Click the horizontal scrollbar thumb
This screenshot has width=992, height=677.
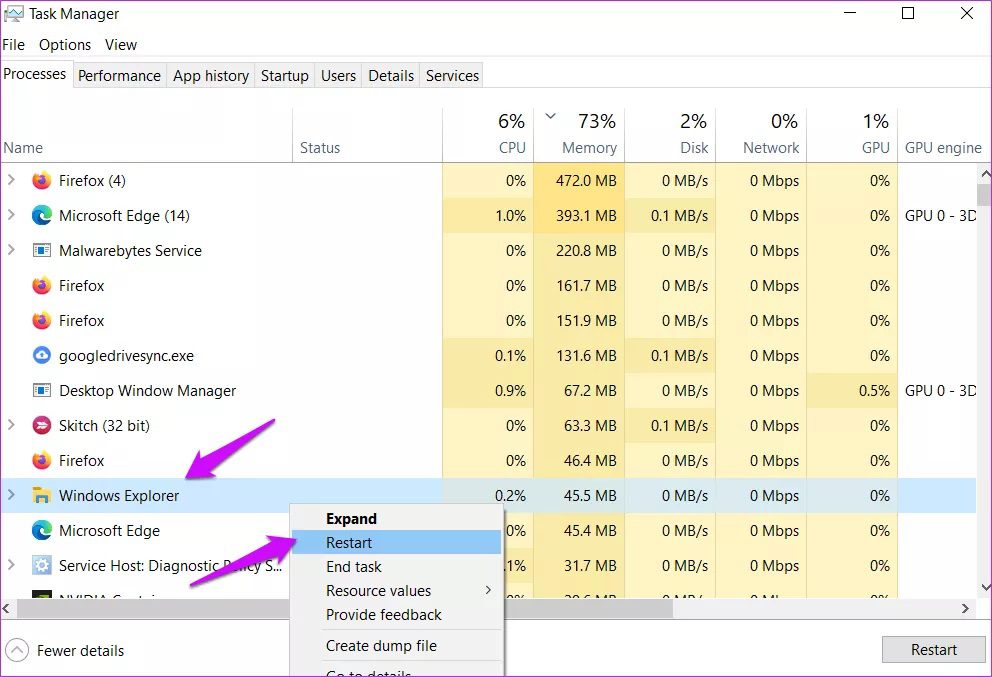tap(345, 609)
